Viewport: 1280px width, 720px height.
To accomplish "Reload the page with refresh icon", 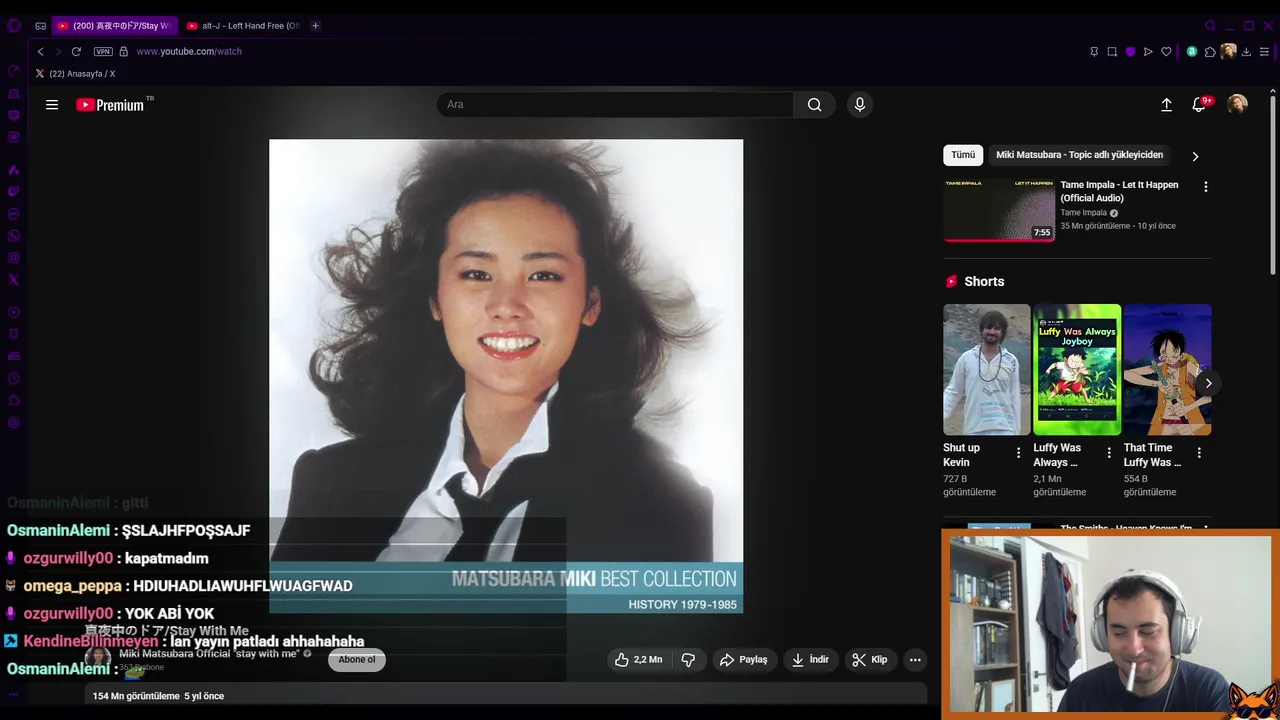I will point(76,51).
